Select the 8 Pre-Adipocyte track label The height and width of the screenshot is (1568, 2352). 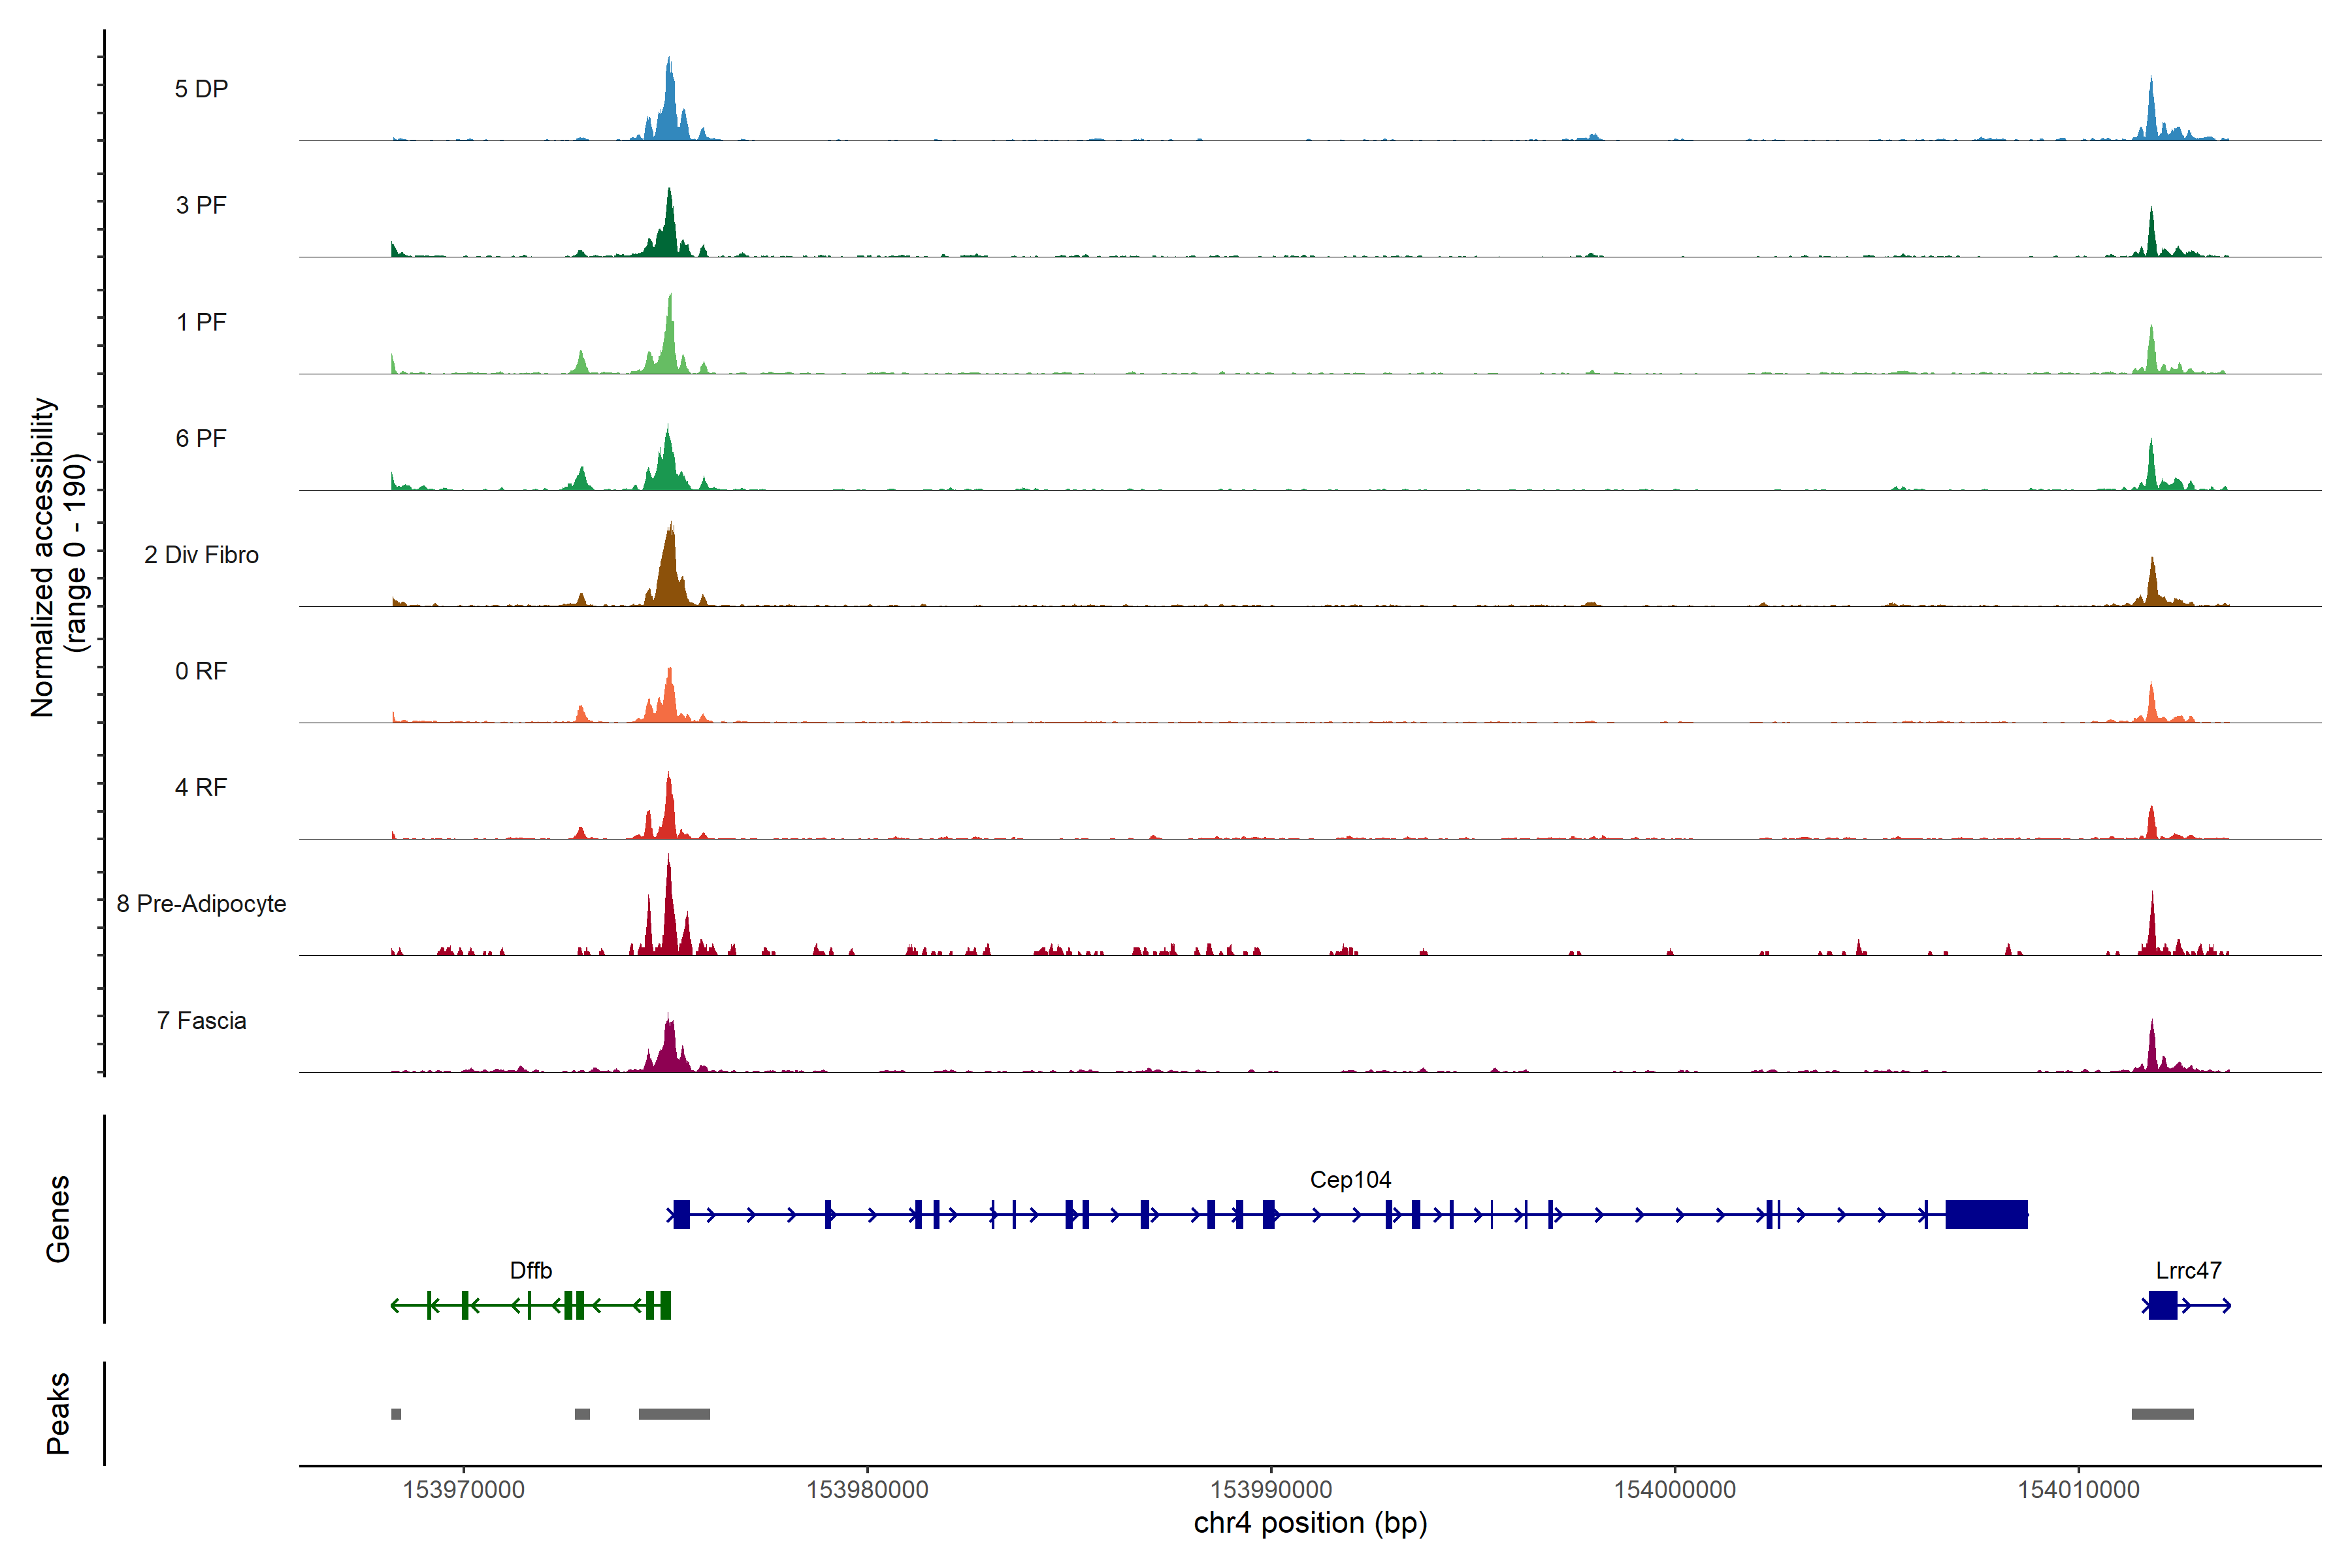pyautogui.click(x=201, y=904)
